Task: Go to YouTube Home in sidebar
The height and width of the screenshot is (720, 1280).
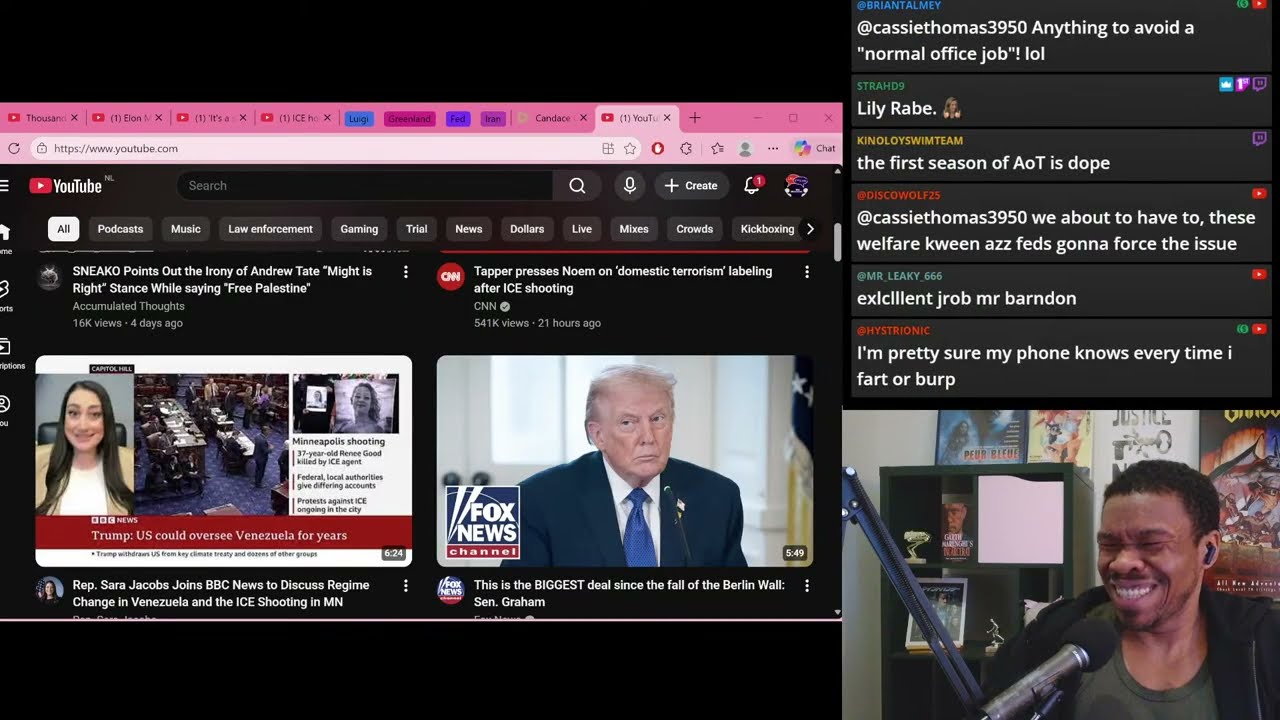Action: click(x=4, y=238)
